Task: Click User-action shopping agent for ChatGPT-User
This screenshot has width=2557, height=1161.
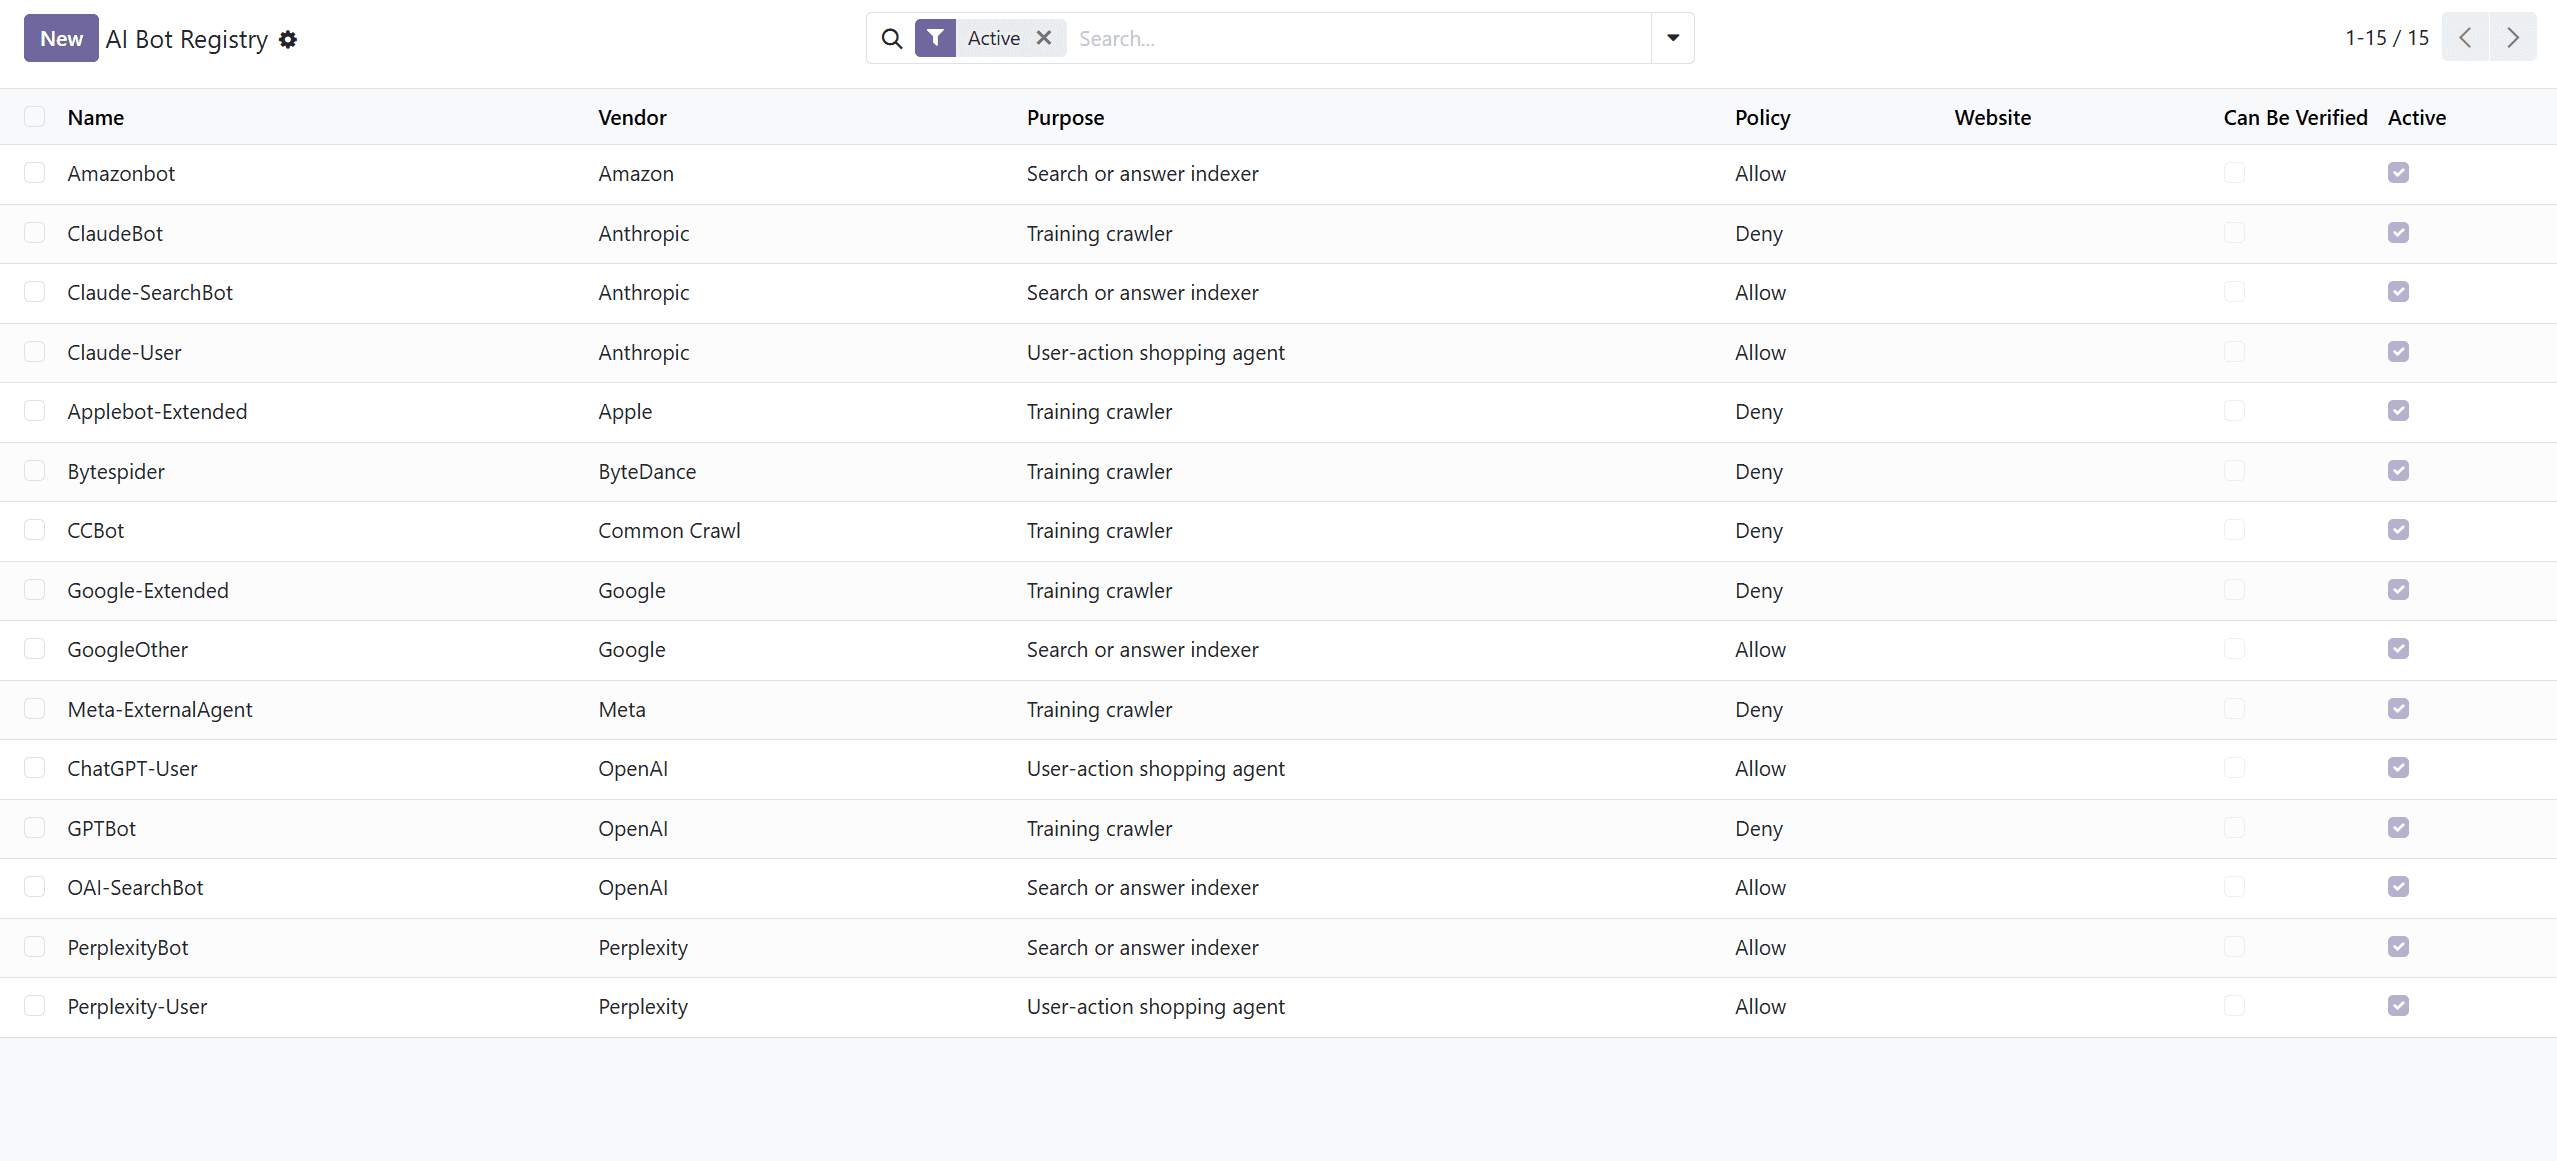Action: [x=1155, y=768]
